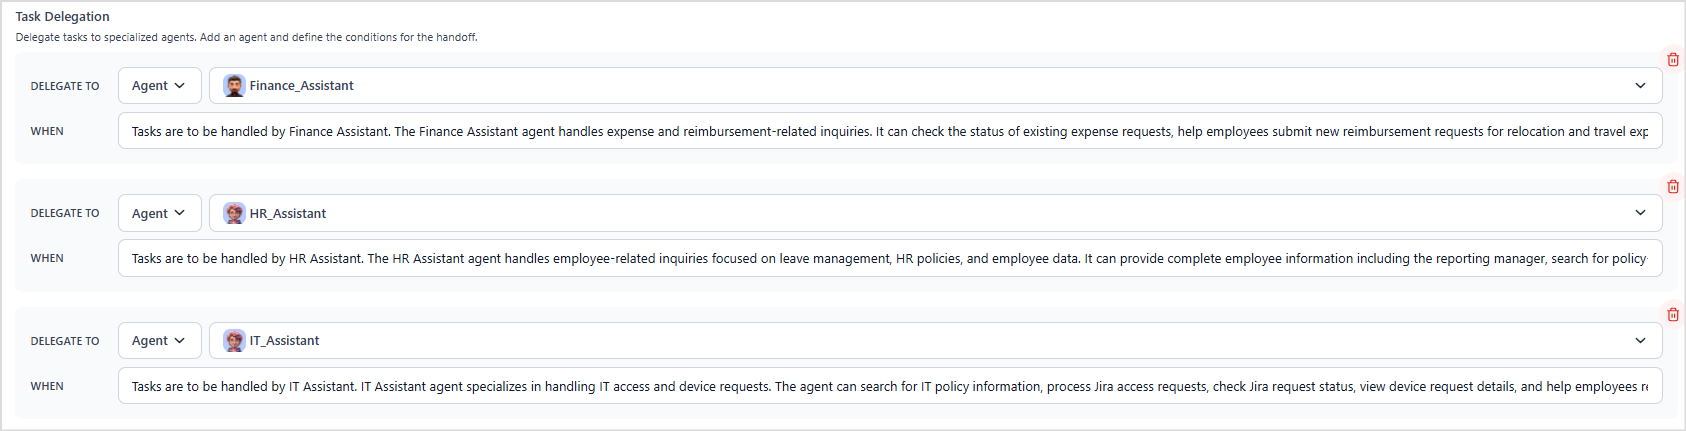The height and width of the screenshot is (431, 1686).
Task: Click the HR_Assistant name text
Action: pos(288,214)
